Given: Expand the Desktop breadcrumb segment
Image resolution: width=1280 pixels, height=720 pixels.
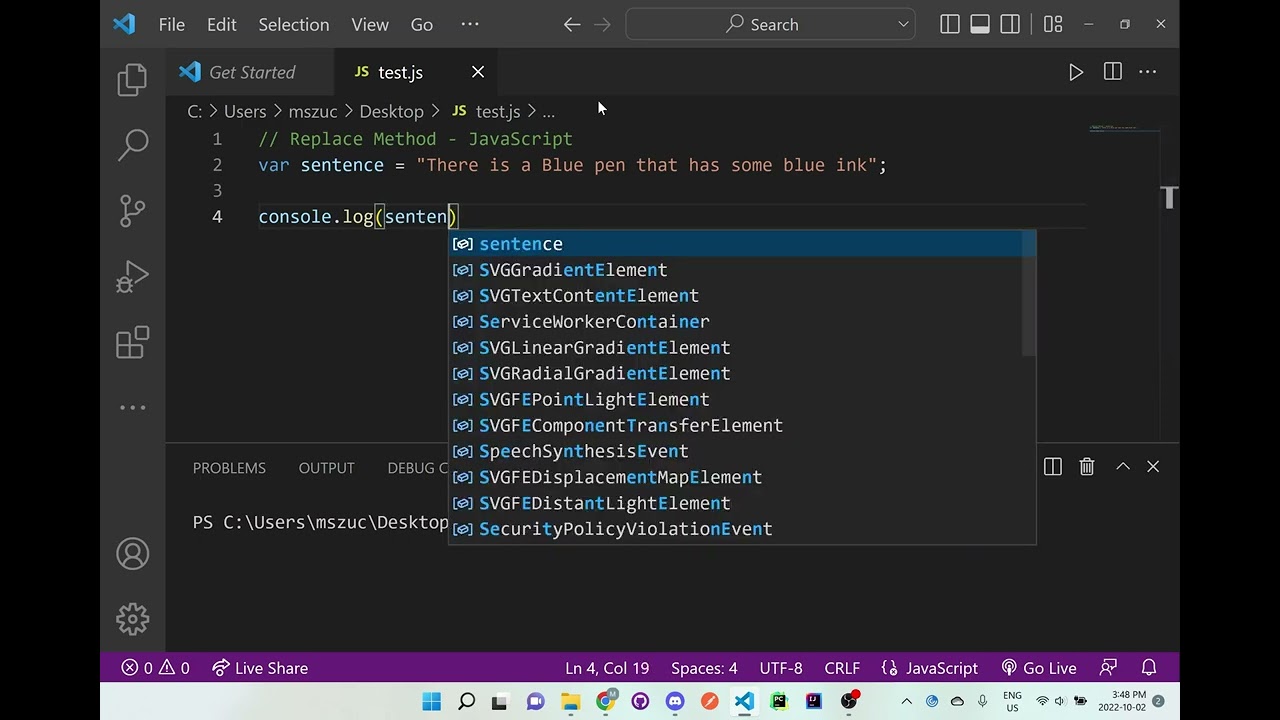Looking at the screenshot, I should pyautogui.click(x=392, y=111).
